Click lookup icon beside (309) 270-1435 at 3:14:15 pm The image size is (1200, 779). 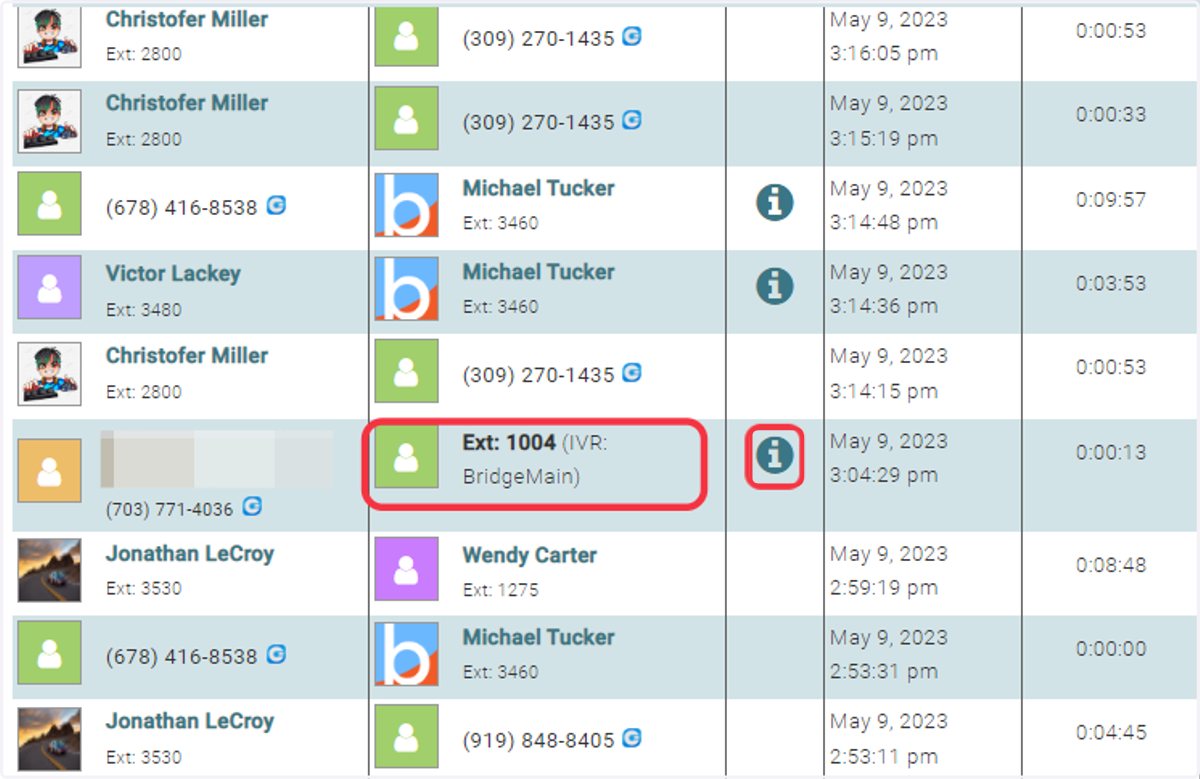coord(632,373)
